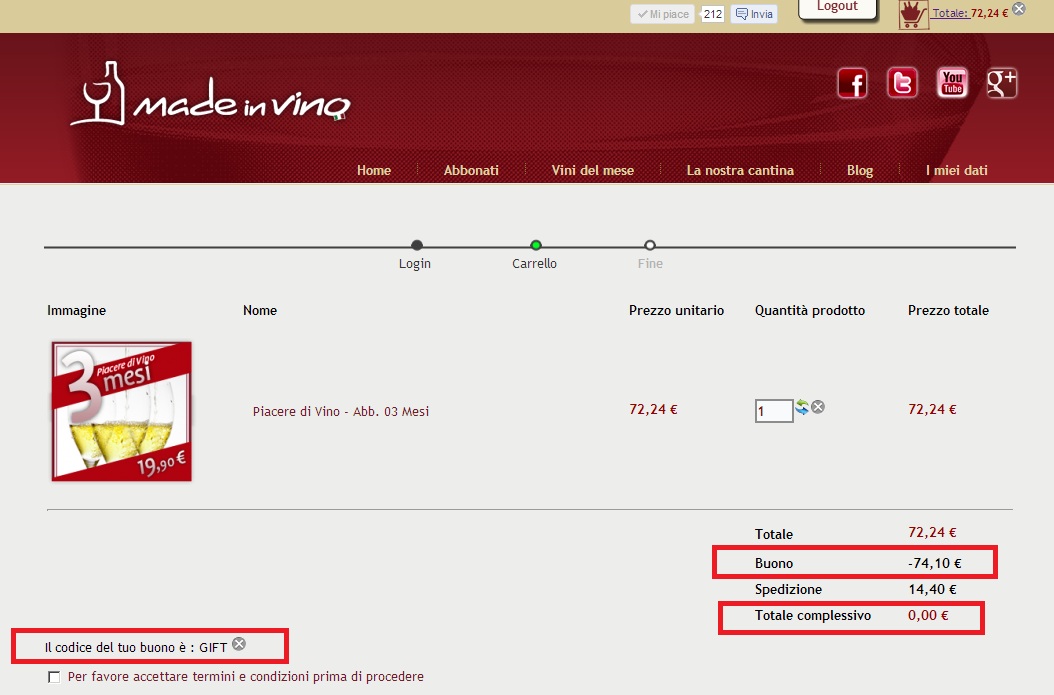Open I miei dati menu item

pyautogui.click(x=957, y=170)
